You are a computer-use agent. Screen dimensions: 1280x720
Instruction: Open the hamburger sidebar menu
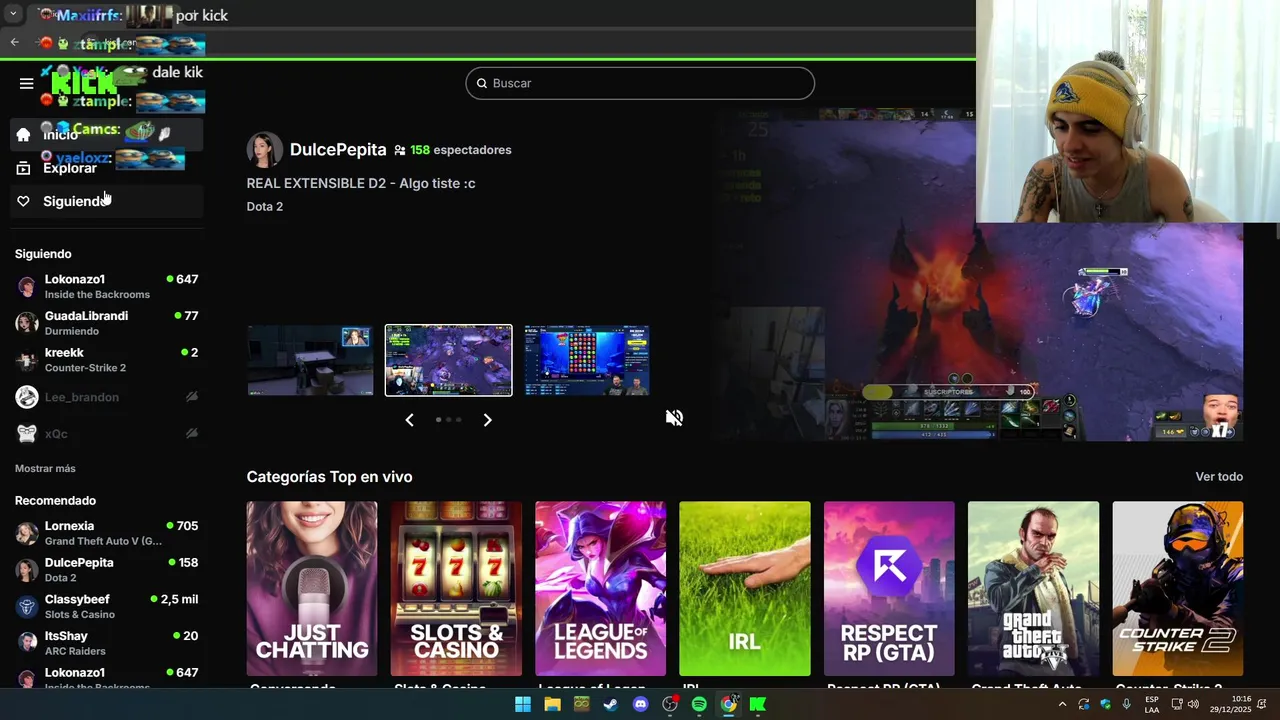(27, 83)
